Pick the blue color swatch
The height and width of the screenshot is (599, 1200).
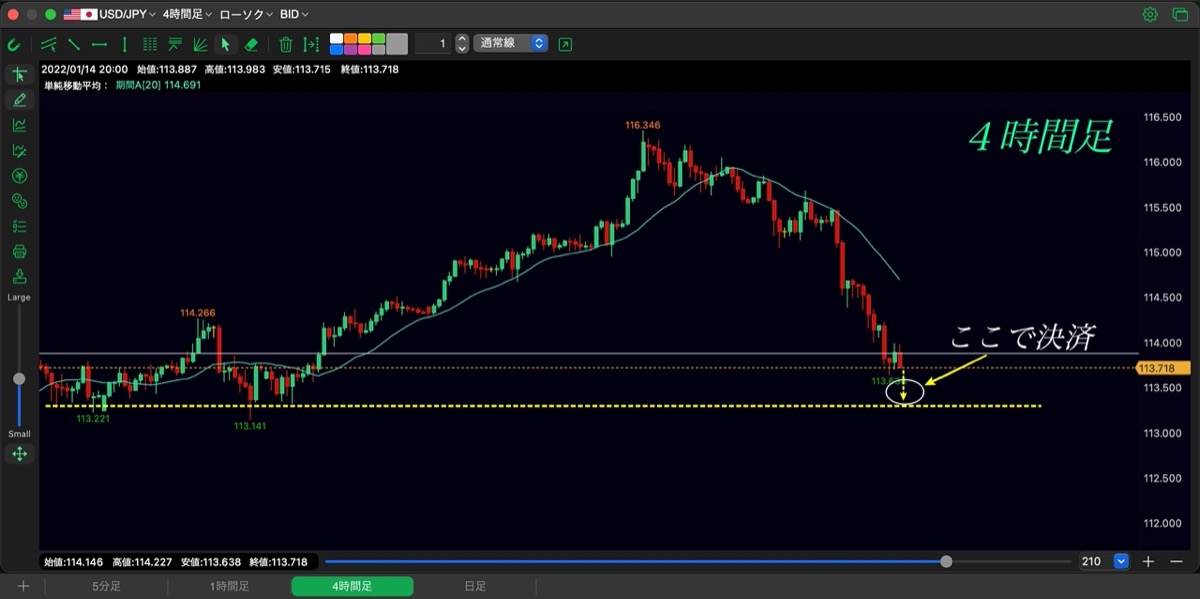337,49
